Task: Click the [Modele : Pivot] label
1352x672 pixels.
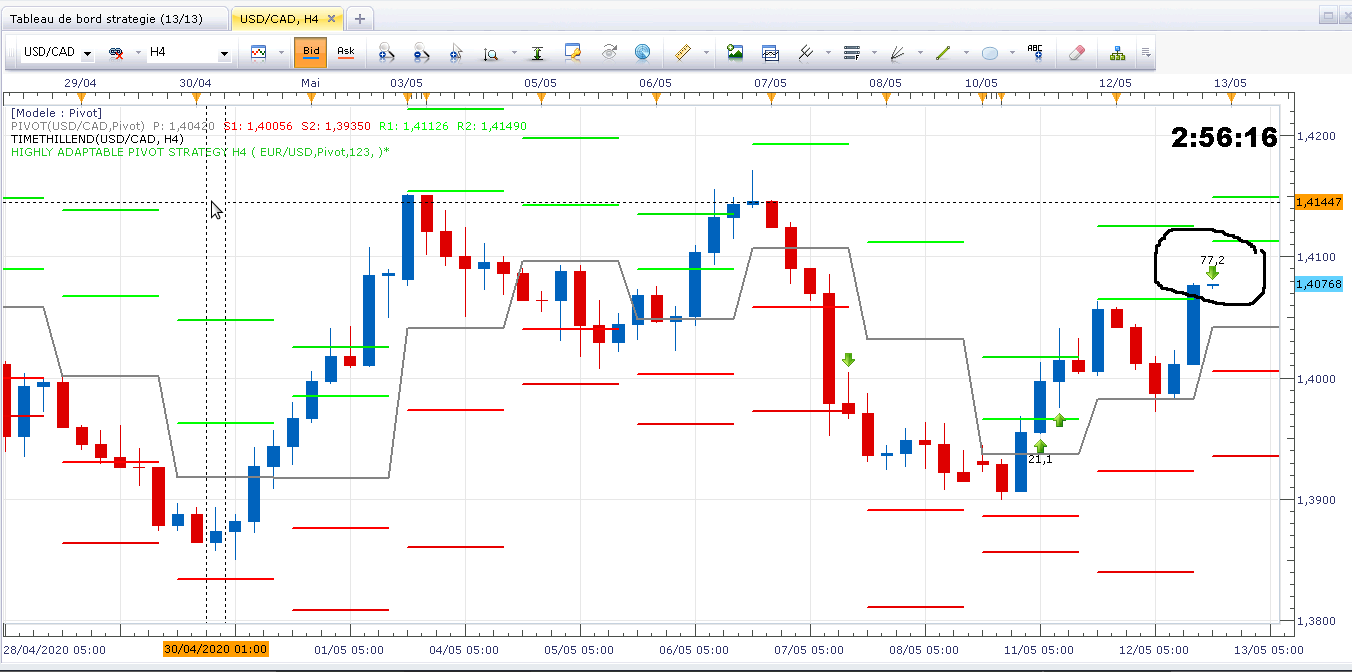Action: [x=56, y=113]
